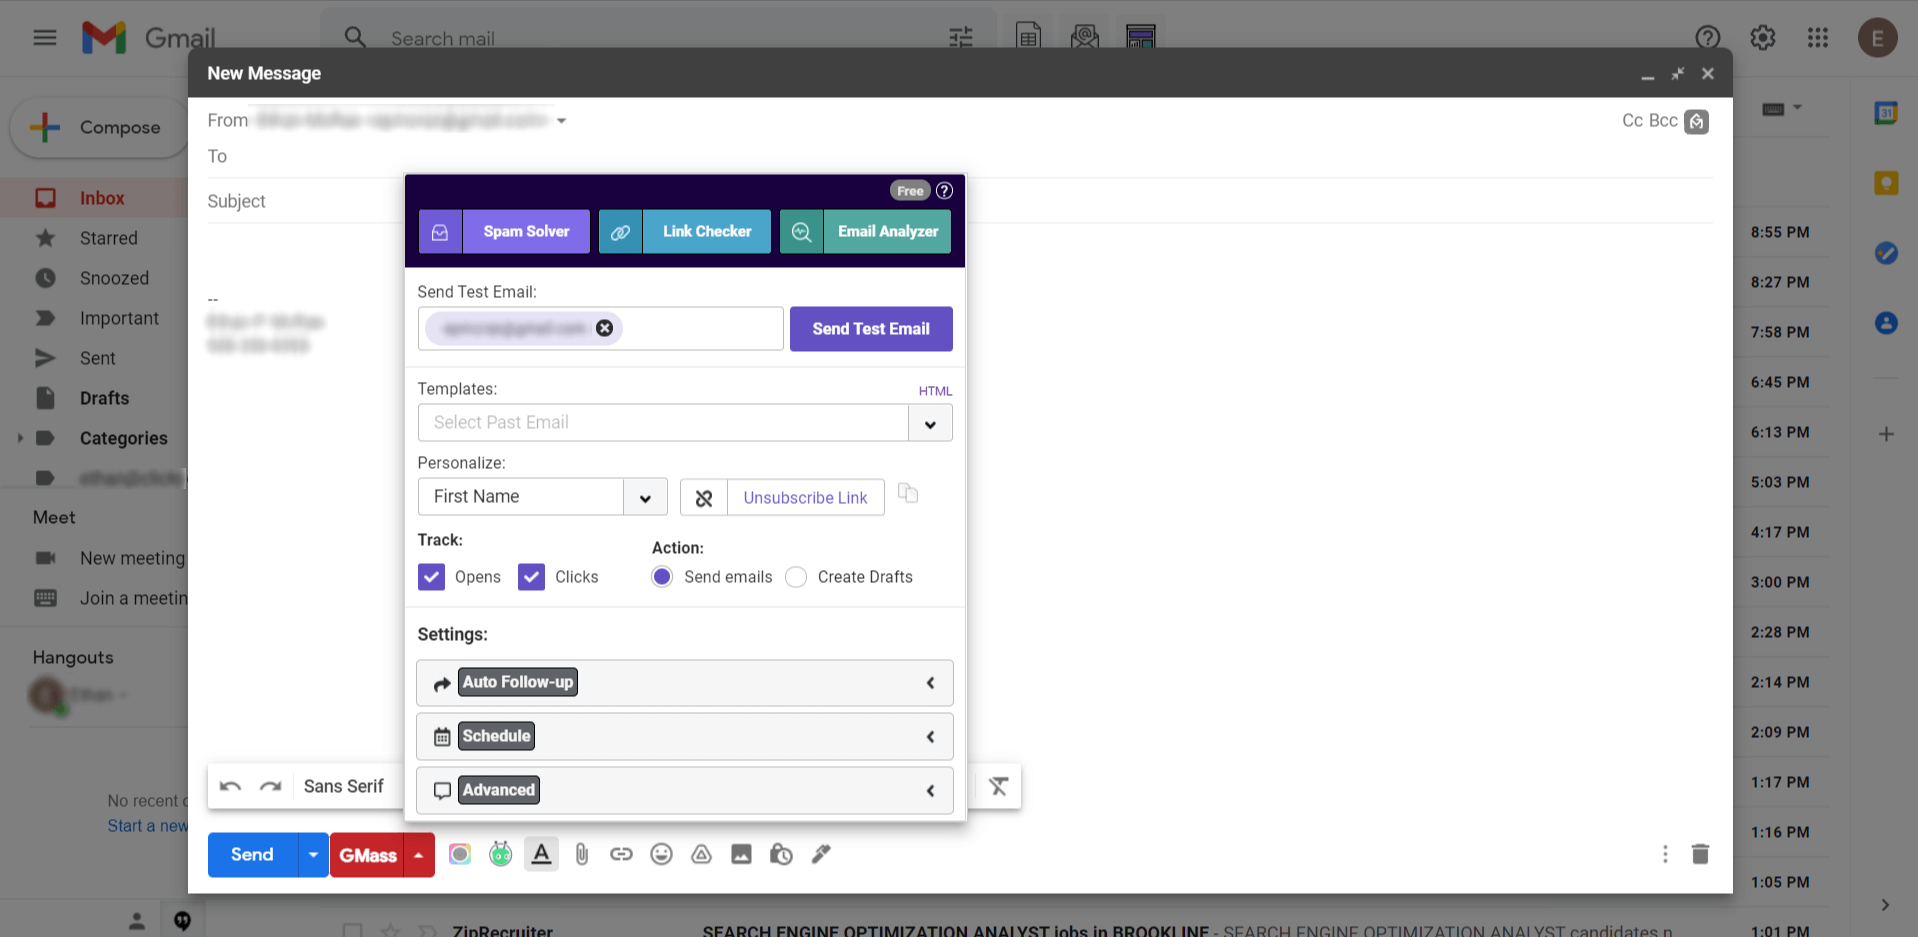
Task: Select Sans Serif font option
Action: (344, 786)
